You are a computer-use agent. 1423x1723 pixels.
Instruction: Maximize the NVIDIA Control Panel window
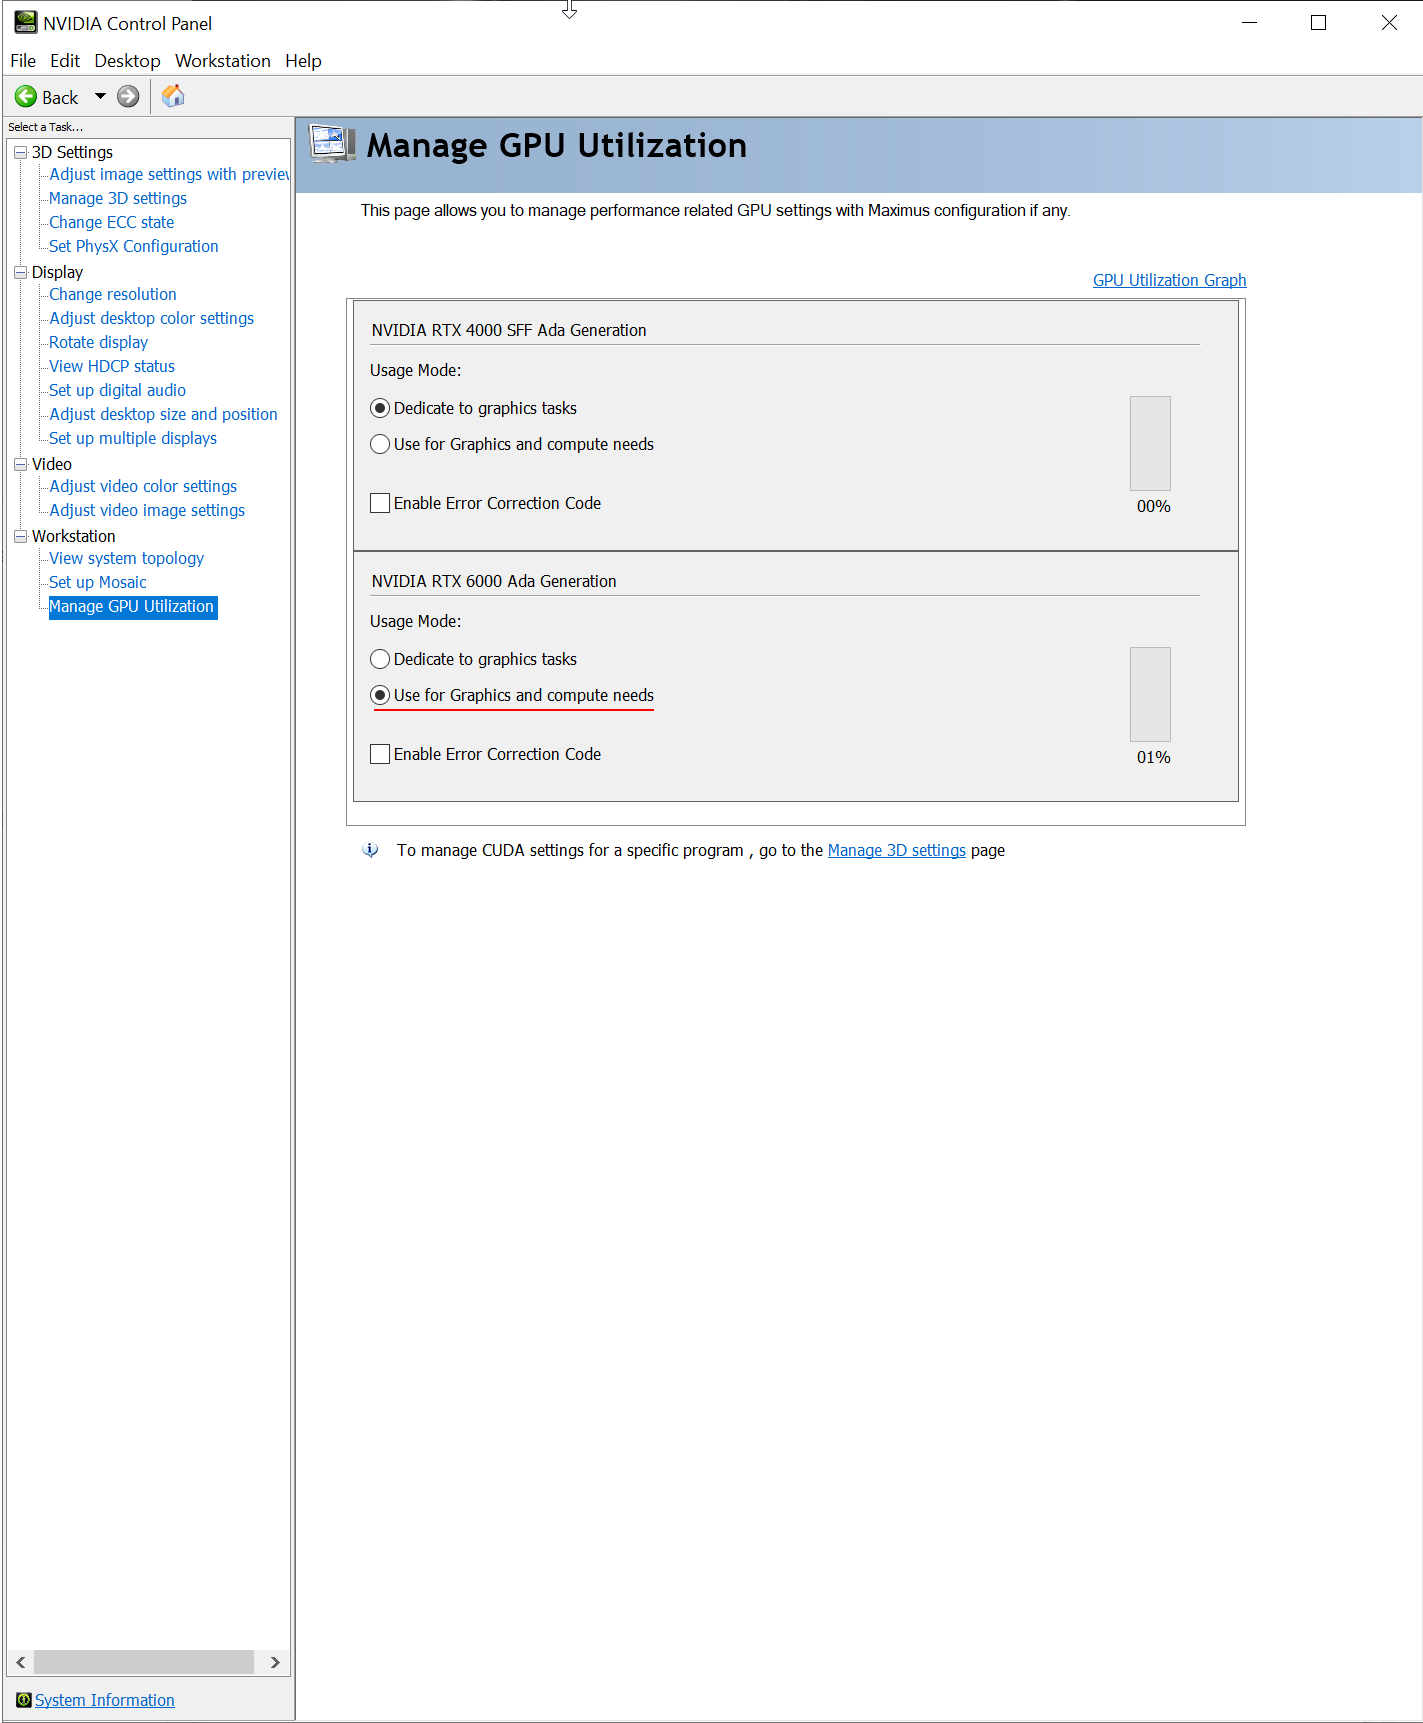click(x=1319, y=23)
